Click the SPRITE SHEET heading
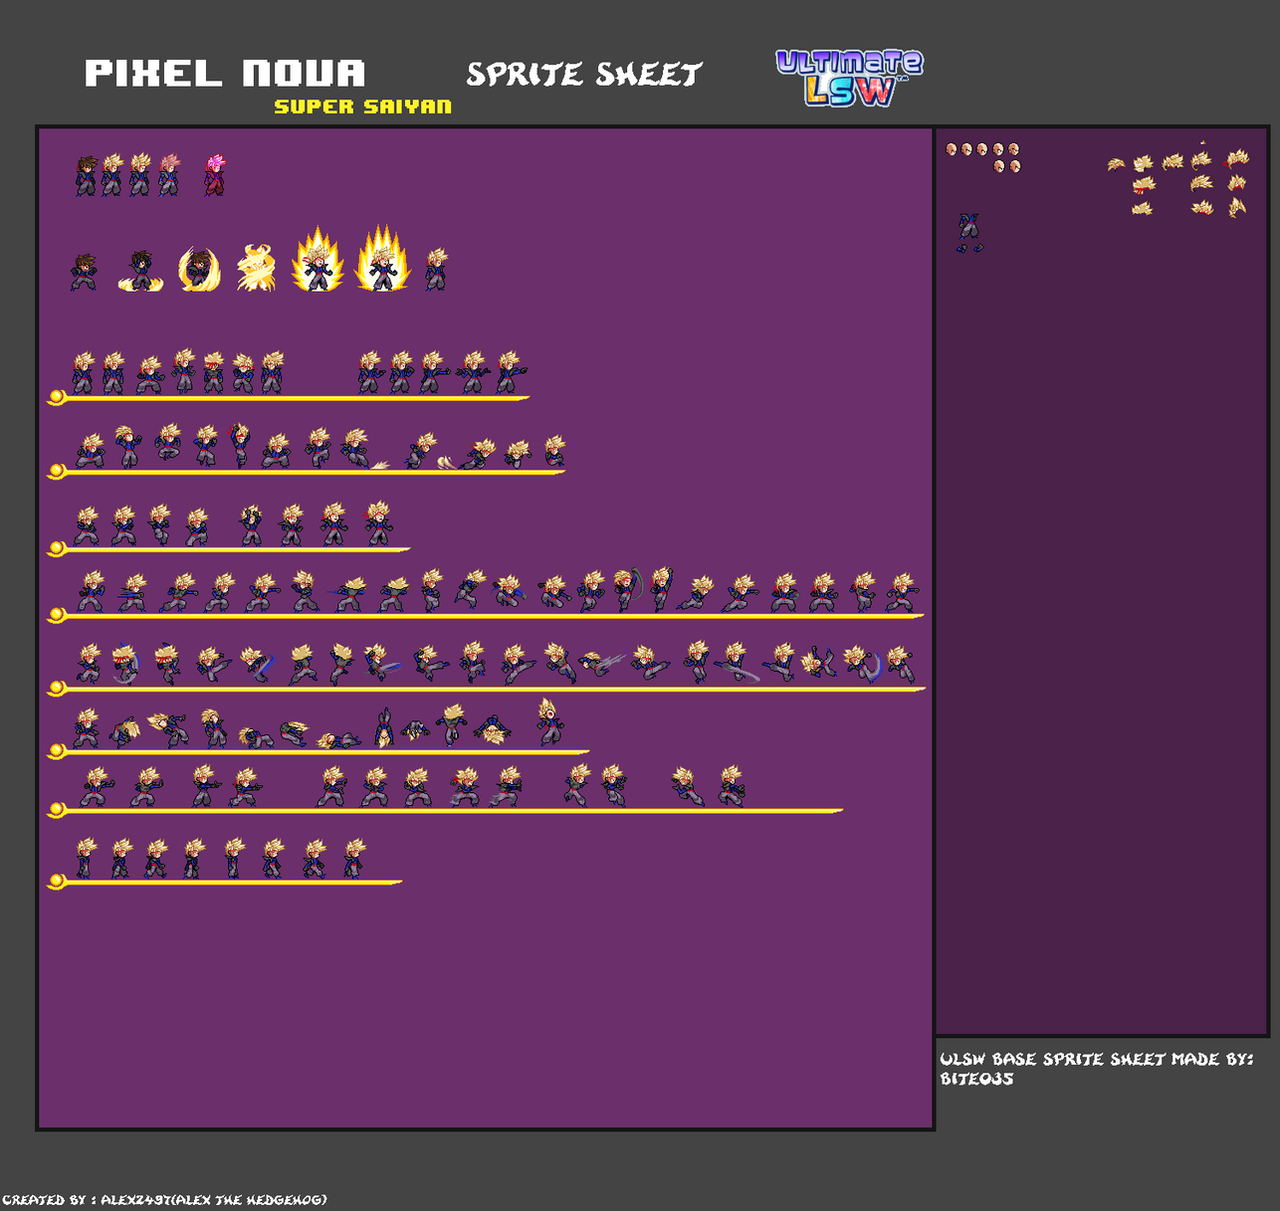This screenshot has width=1280, height=1211. click(x=584, y=74)
